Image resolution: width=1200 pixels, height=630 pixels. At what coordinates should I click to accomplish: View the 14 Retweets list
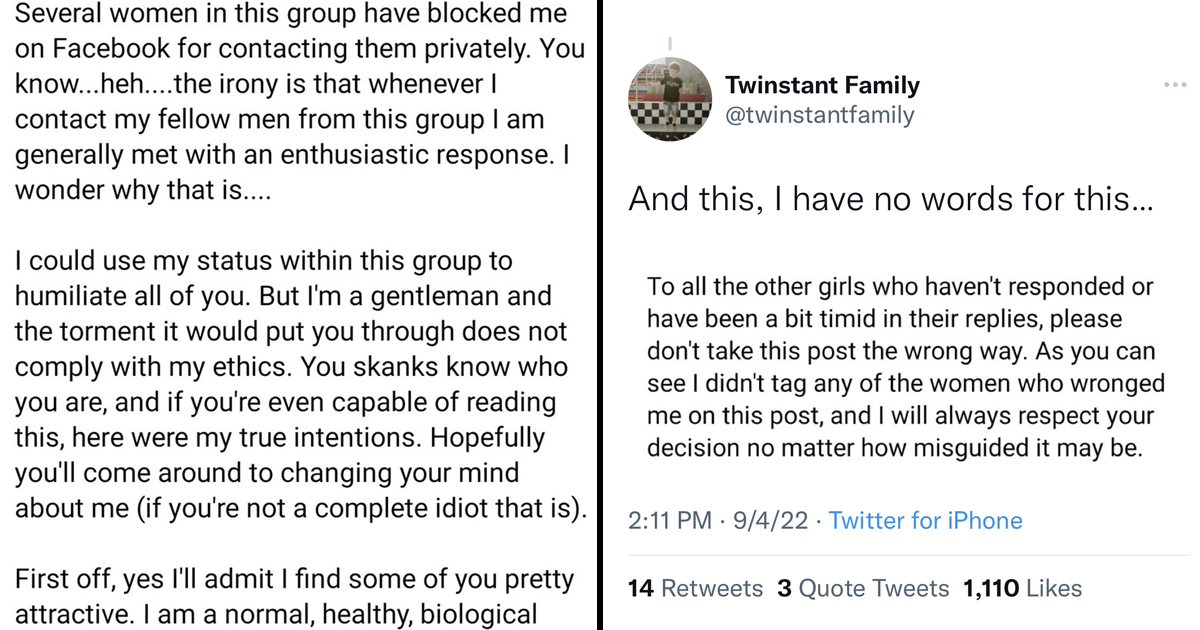[695, 589]
